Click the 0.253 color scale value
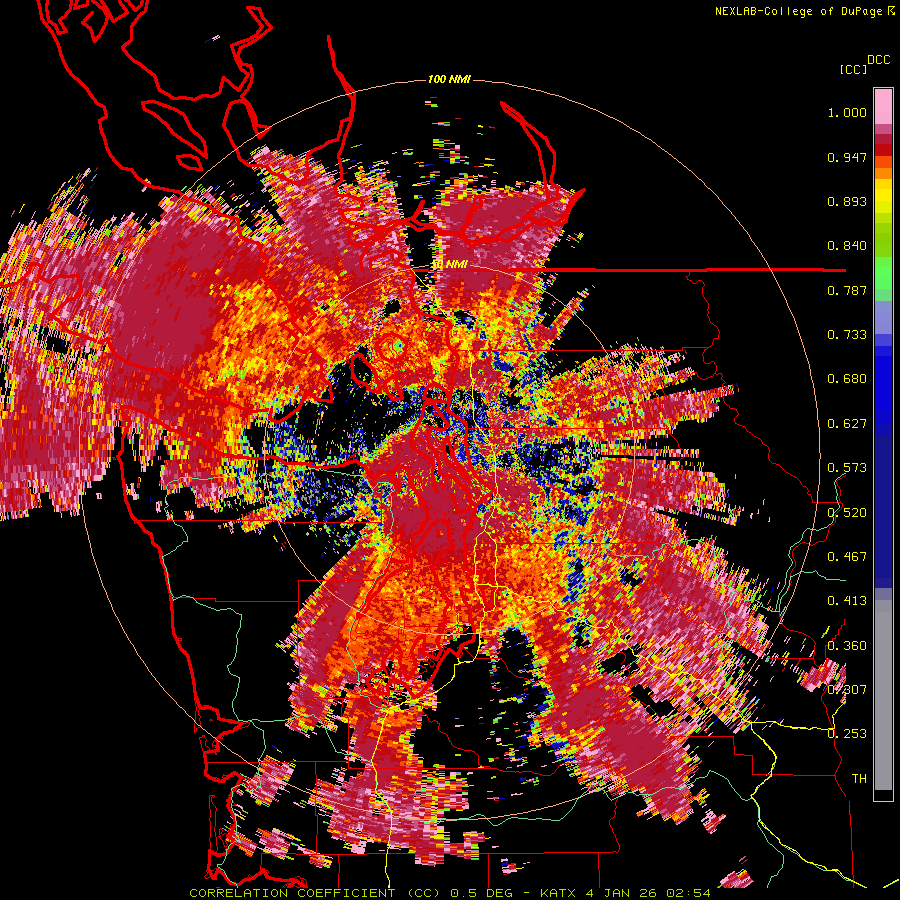Viewport: 900px width, 900px height. [847, 734]
